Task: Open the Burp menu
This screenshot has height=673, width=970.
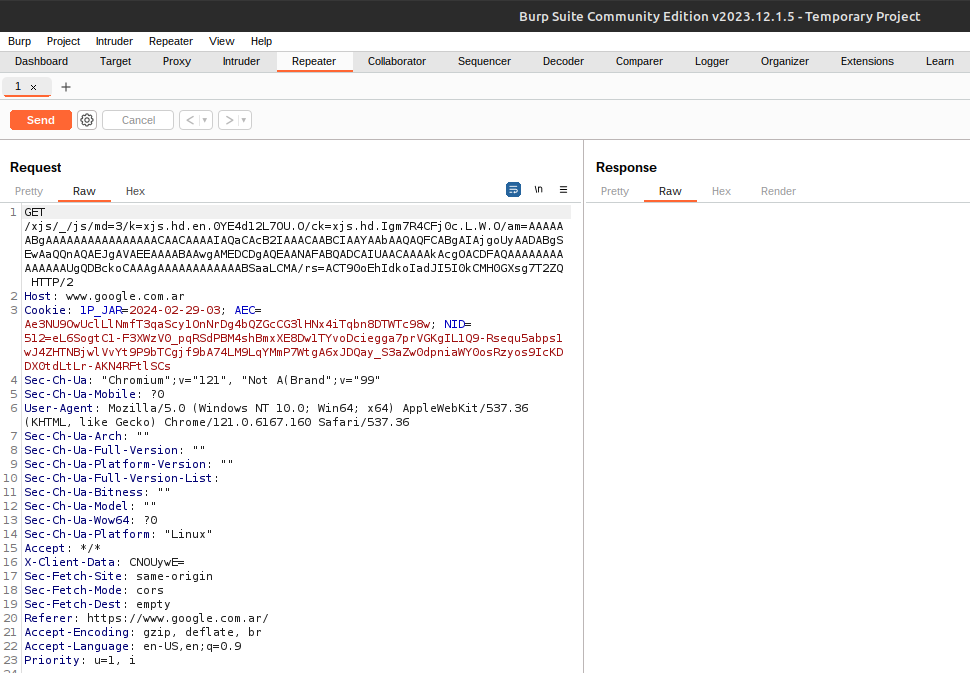Action: pyautogui.click(x=19, y=41)
